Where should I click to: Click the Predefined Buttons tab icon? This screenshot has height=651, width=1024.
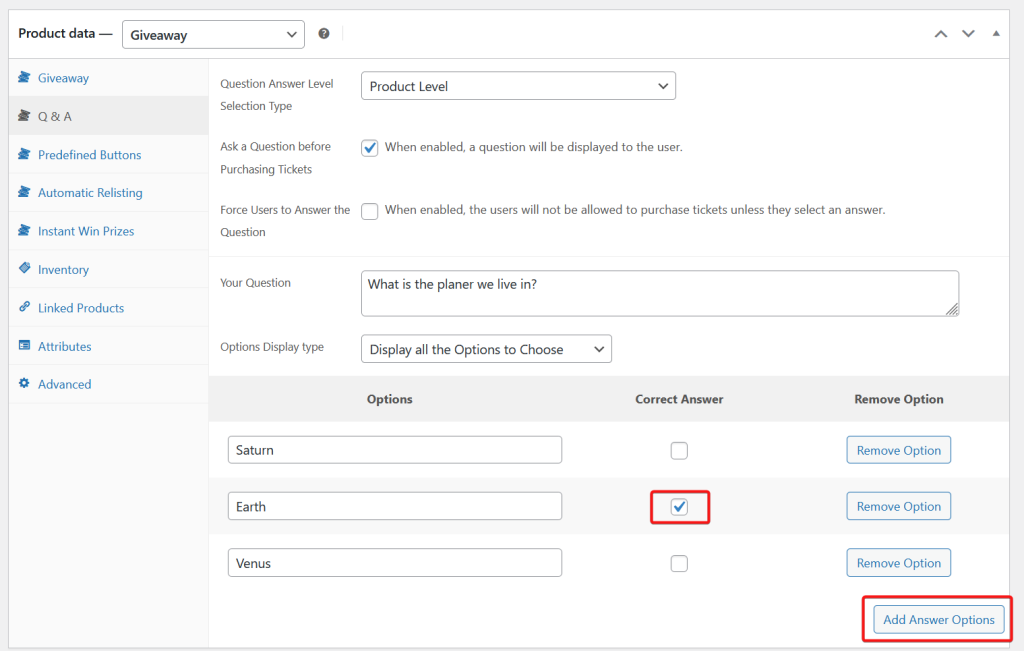click(x=25, y=155)
